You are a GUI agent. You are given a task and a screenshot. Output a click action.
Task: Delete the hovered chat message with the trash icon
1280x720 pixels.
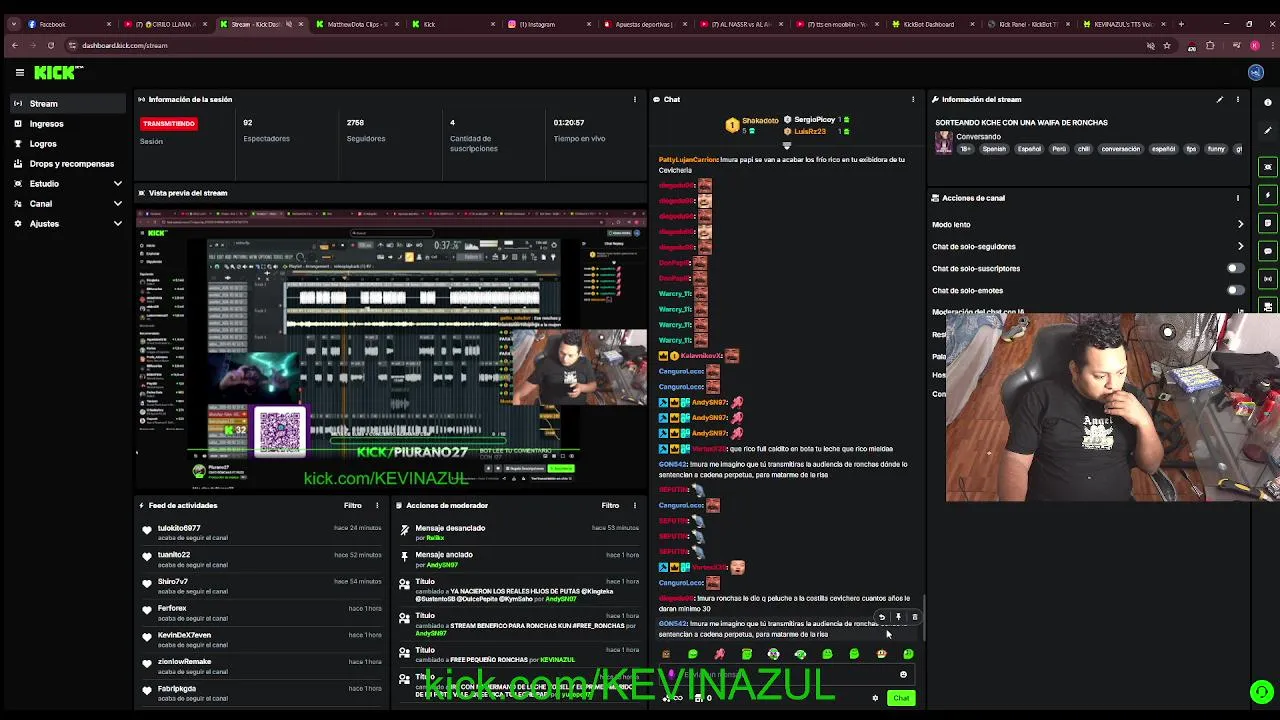pyautogui.click(x=914, y=617)
